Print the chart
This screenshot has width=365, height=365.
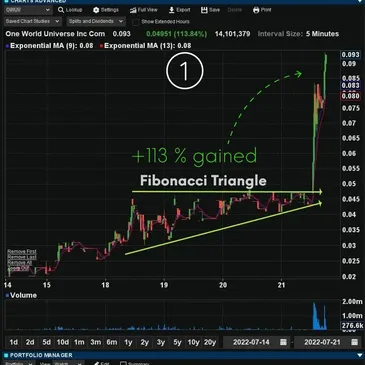[x=262, y=10]
